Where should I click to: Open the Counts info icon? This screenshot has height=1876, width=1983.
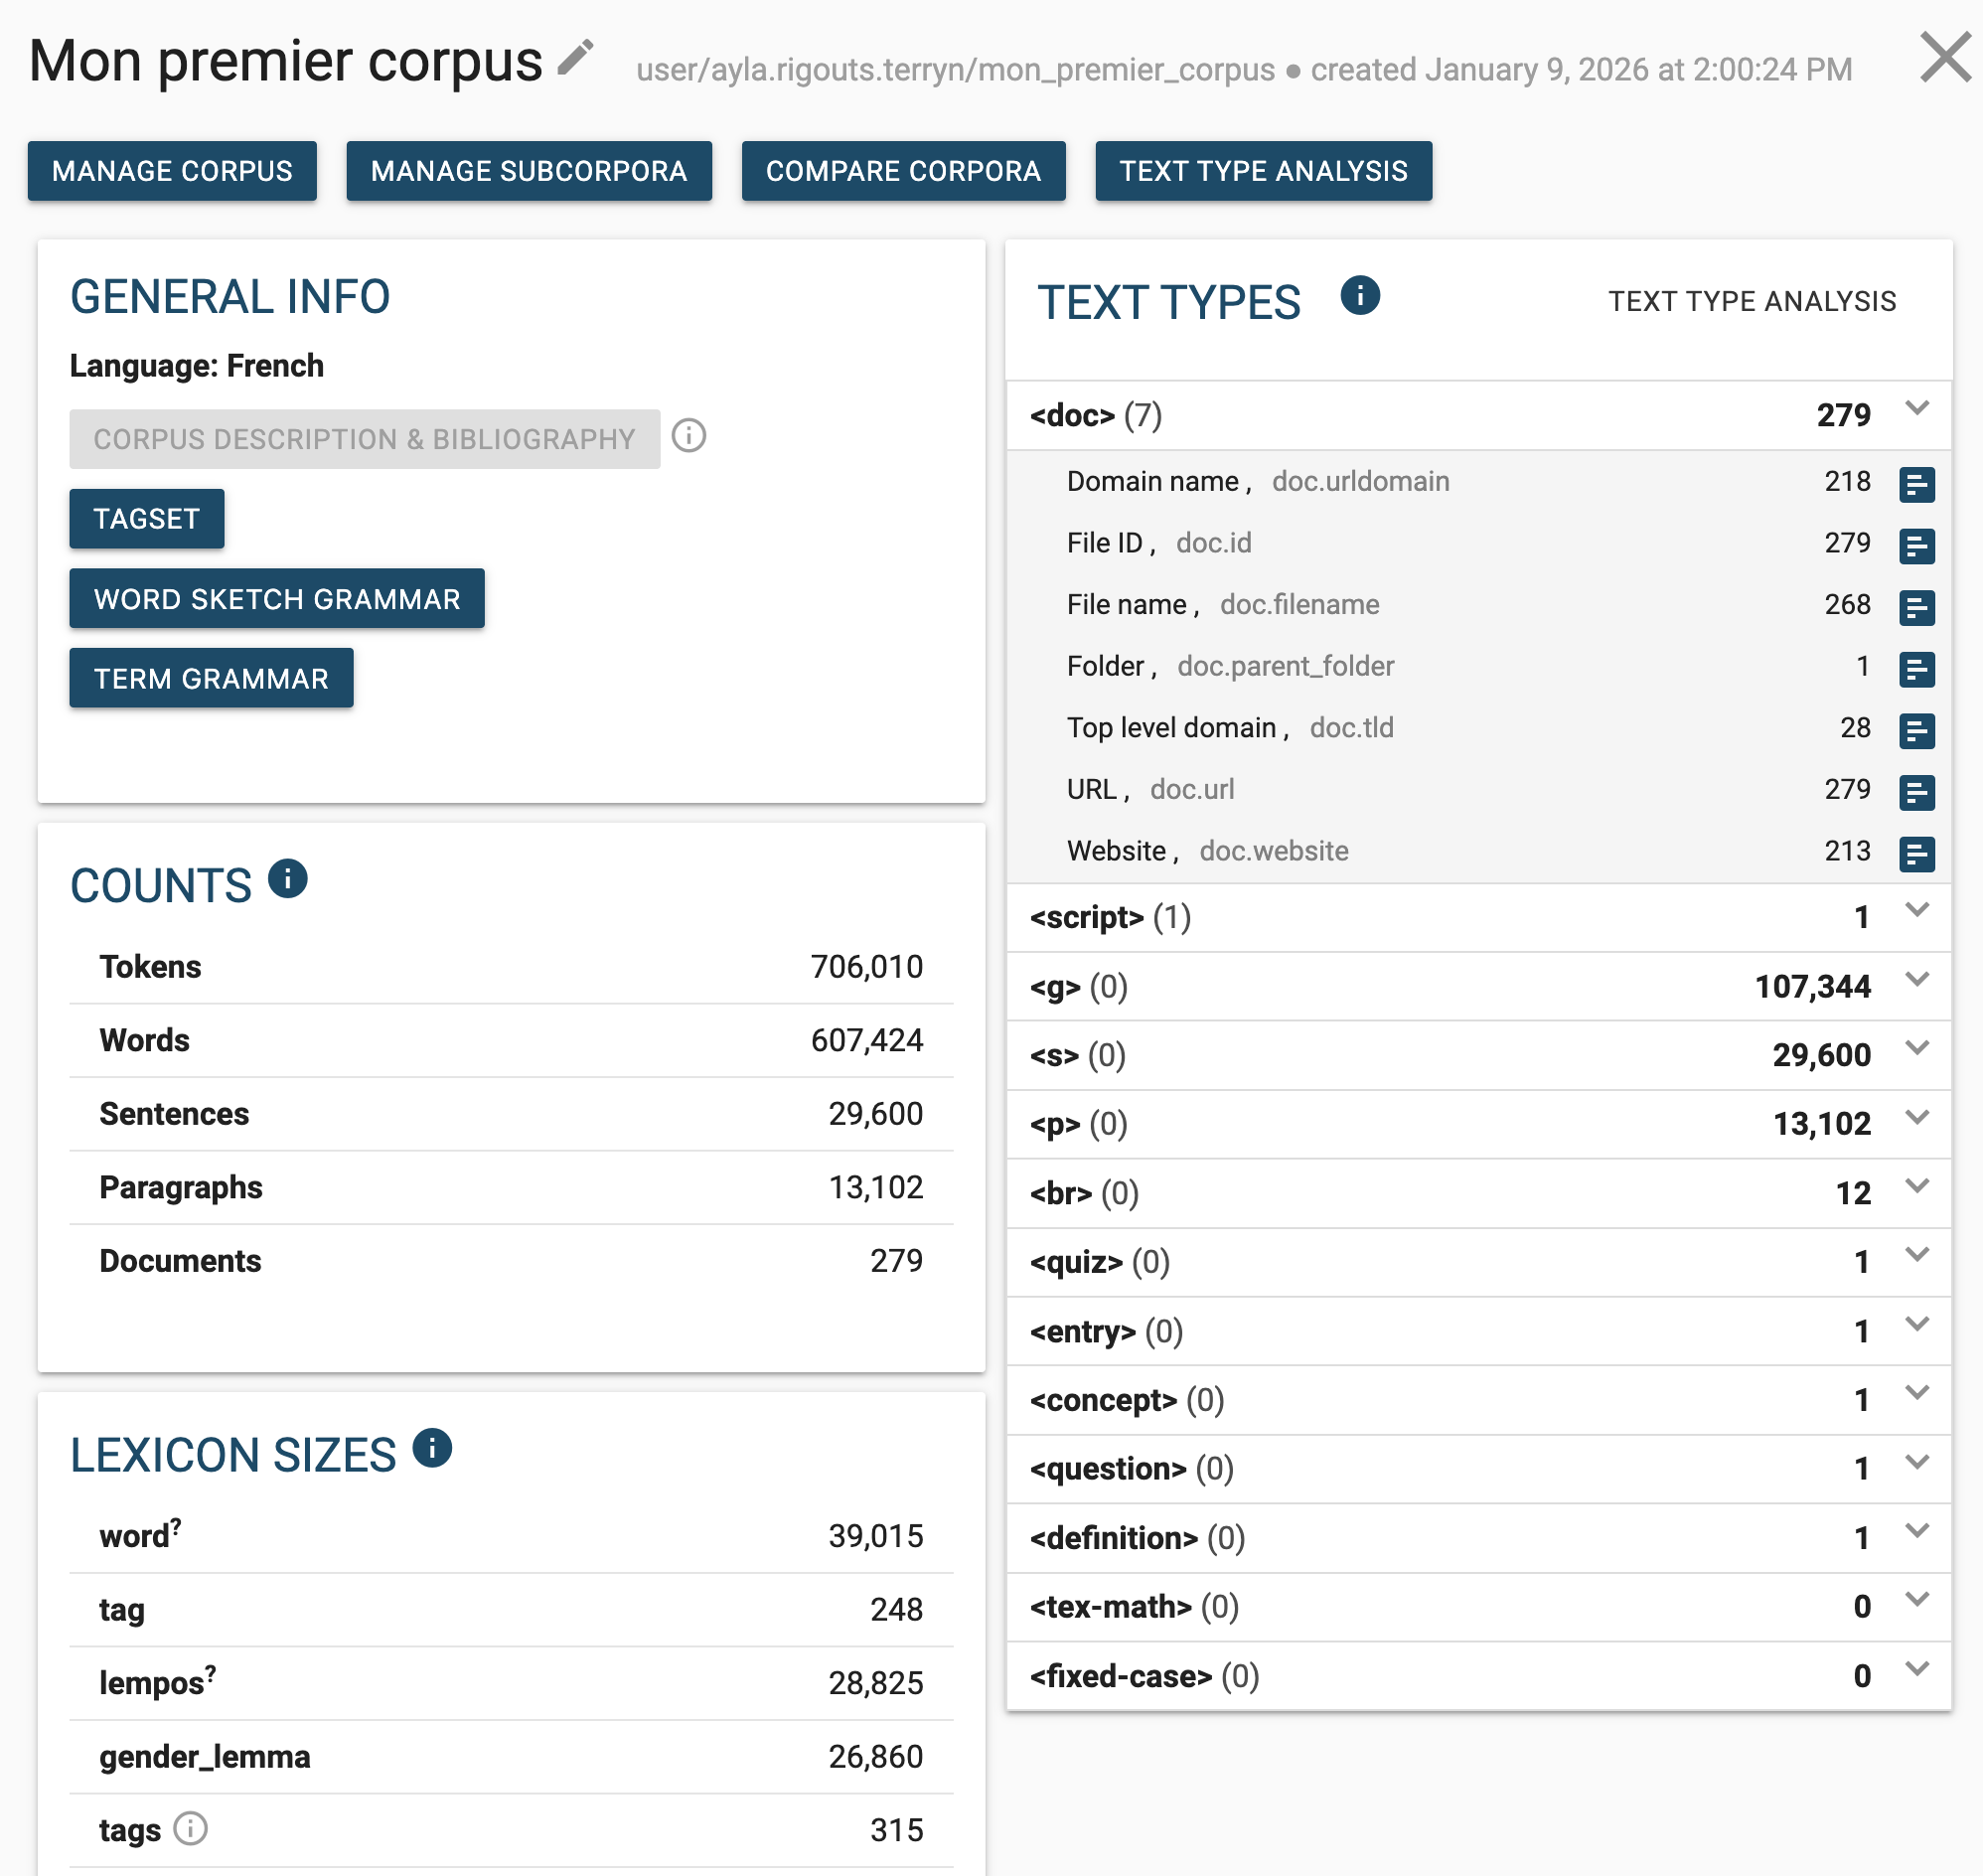288,879
